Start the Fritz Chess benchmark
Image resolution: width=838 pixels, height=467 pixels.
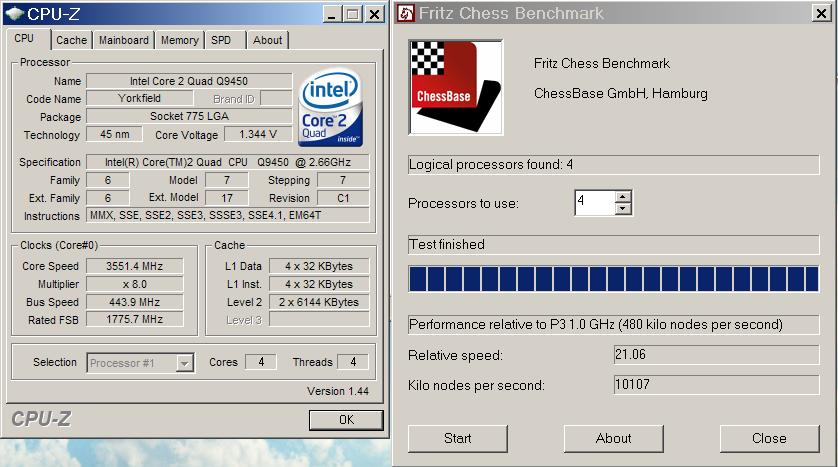point(457,439)
